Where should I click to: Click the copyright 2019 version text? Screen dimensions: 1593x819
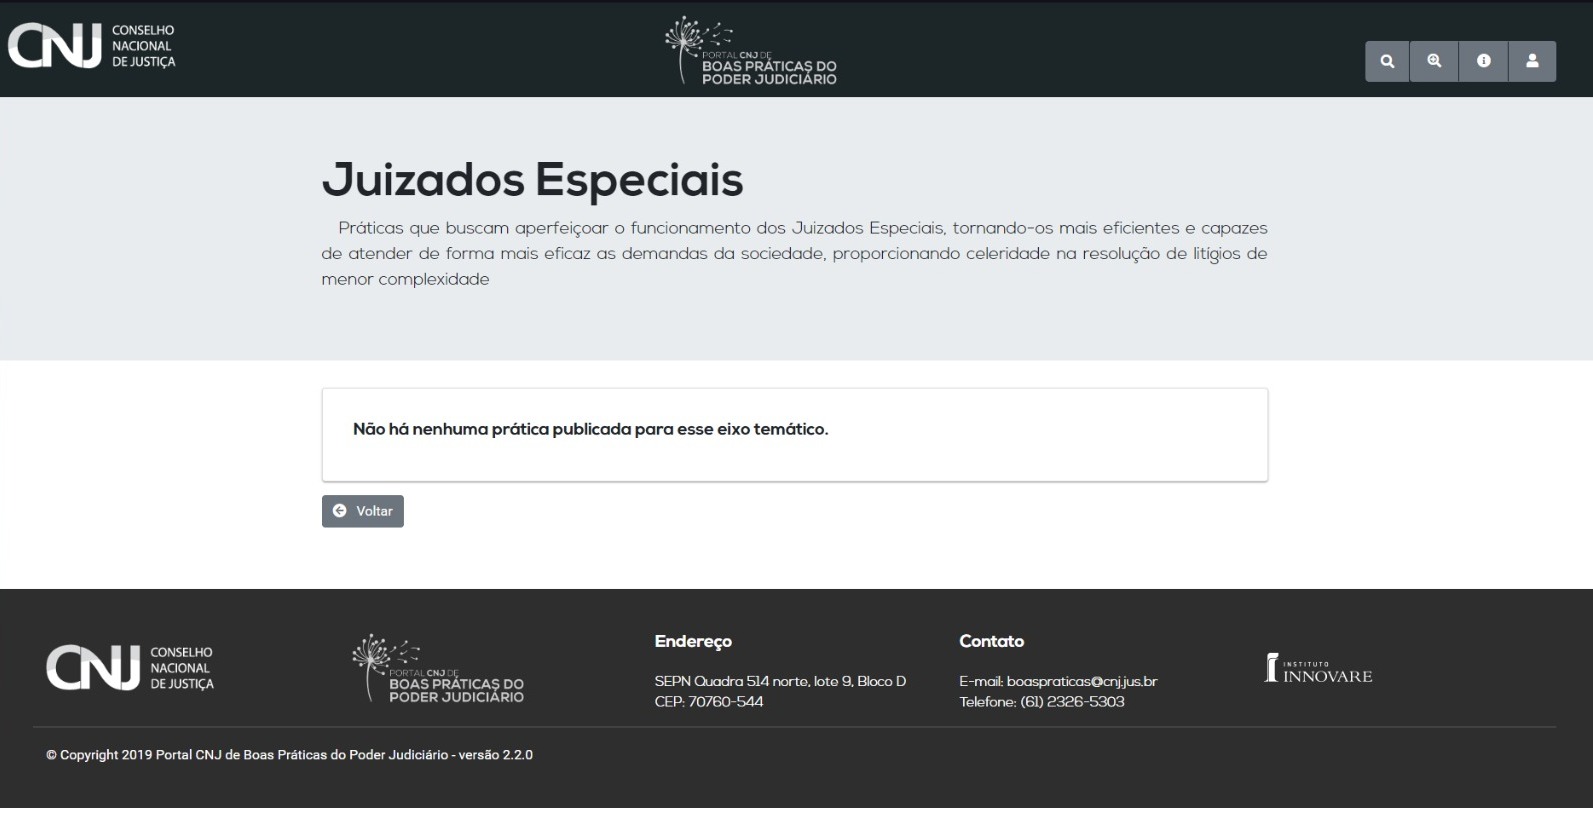[289, 755]
